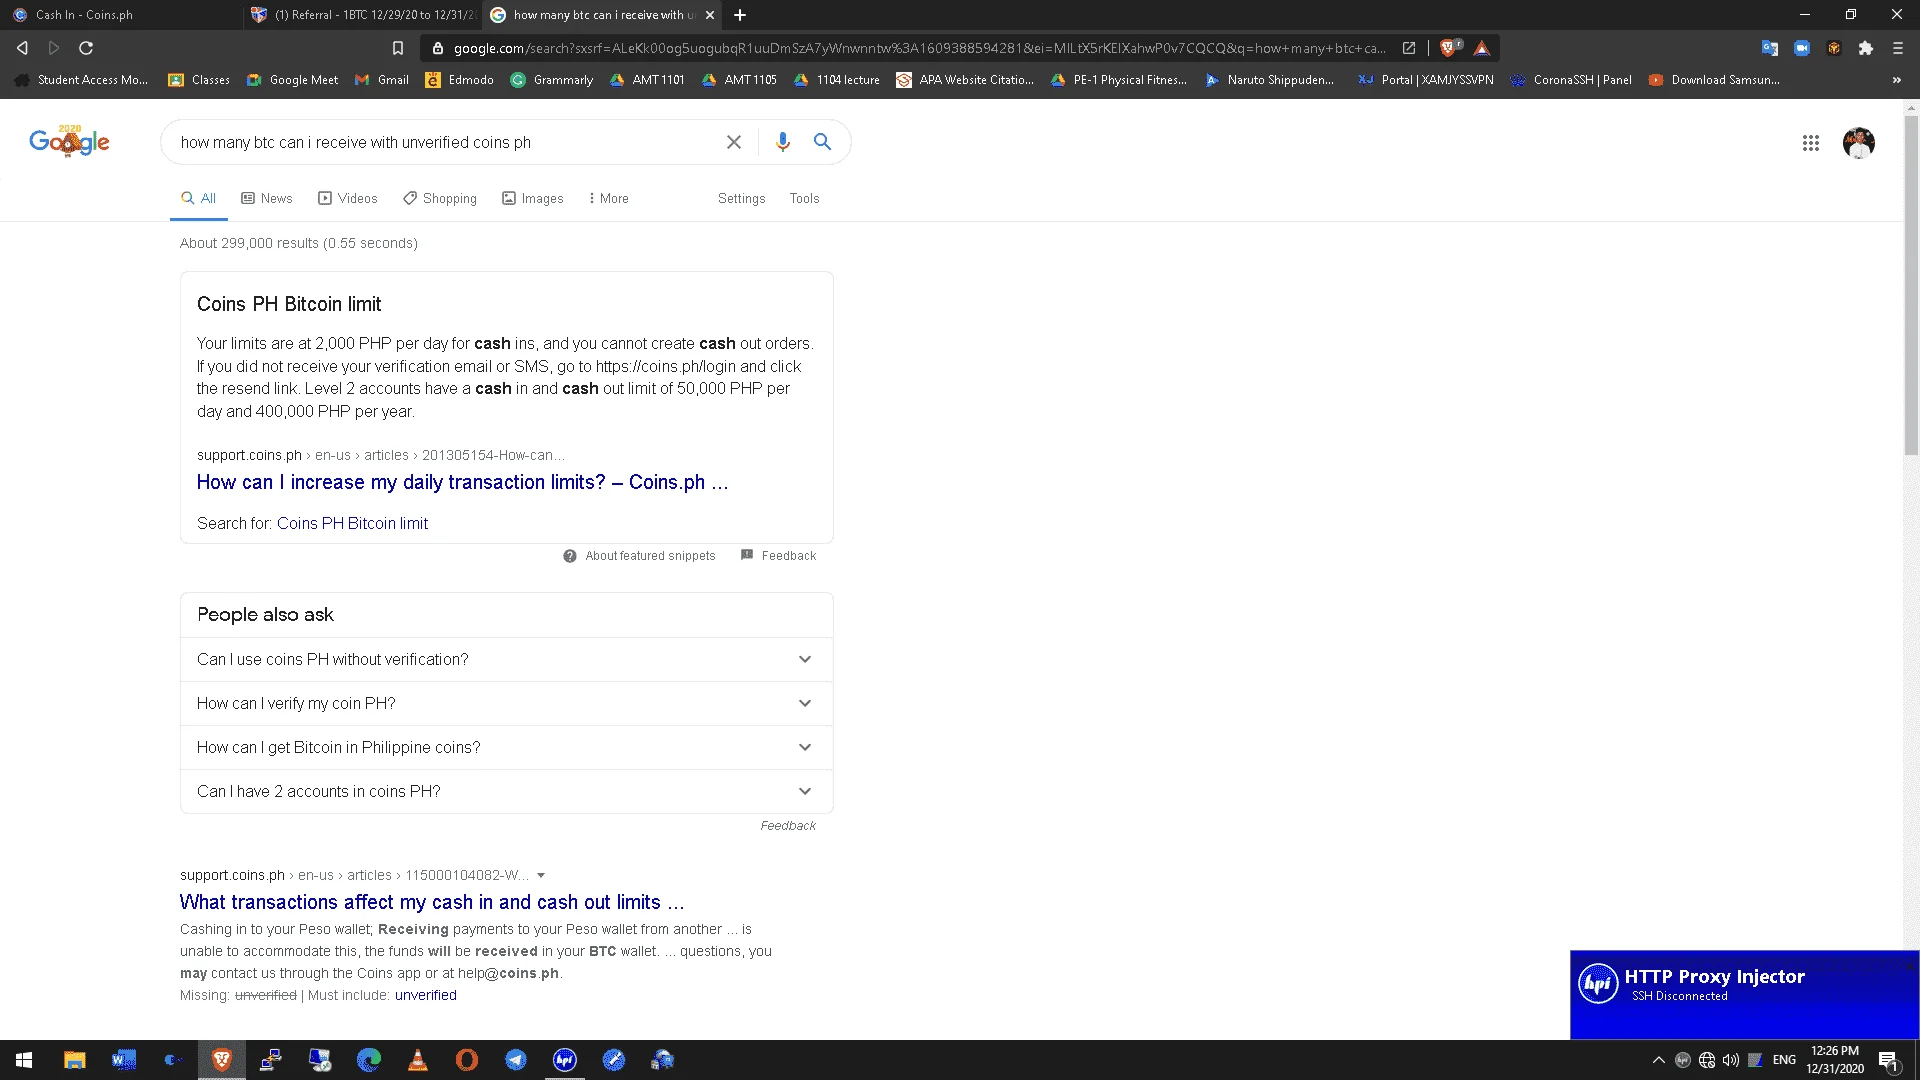Screen dimensions: 1920x1080
Task: Bookmark this page with the bookmark icon
Action: (x=397, y=48)
